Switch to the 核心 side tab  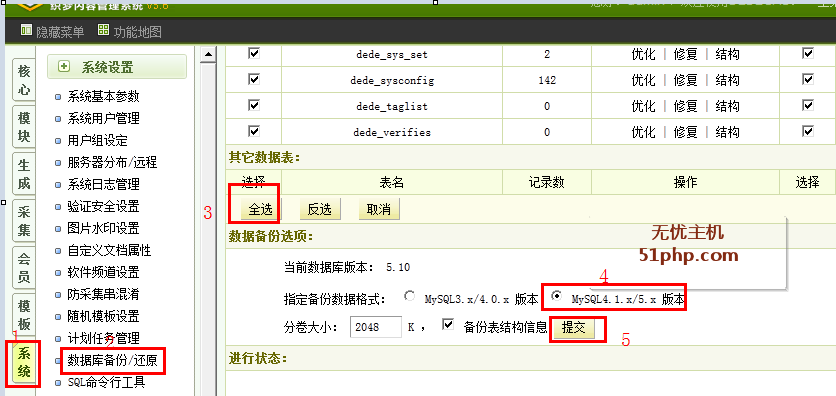pyautogui.click(x=23, y=80)
